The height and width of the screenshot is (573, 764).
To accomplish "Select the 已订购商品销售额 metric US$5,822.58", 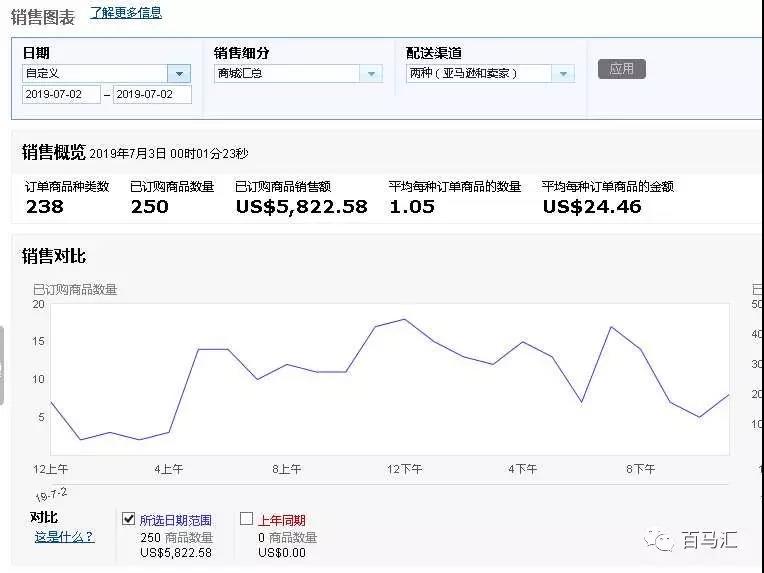I will coord(301,207).
